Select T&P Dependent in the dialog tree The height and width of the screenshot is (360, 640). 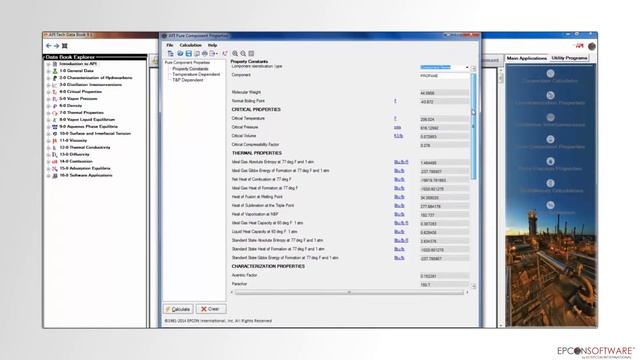pos(187,80)
